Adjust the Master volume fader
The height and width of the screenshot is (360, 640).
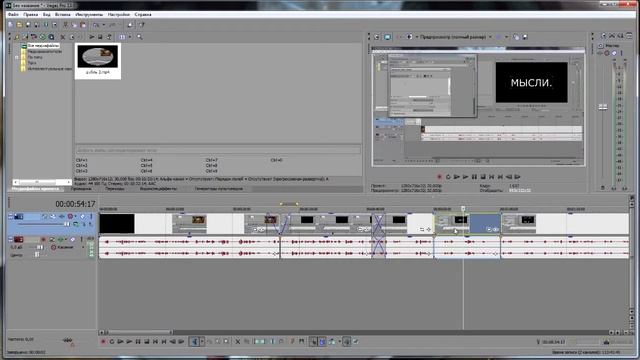(x=602, y=107)
